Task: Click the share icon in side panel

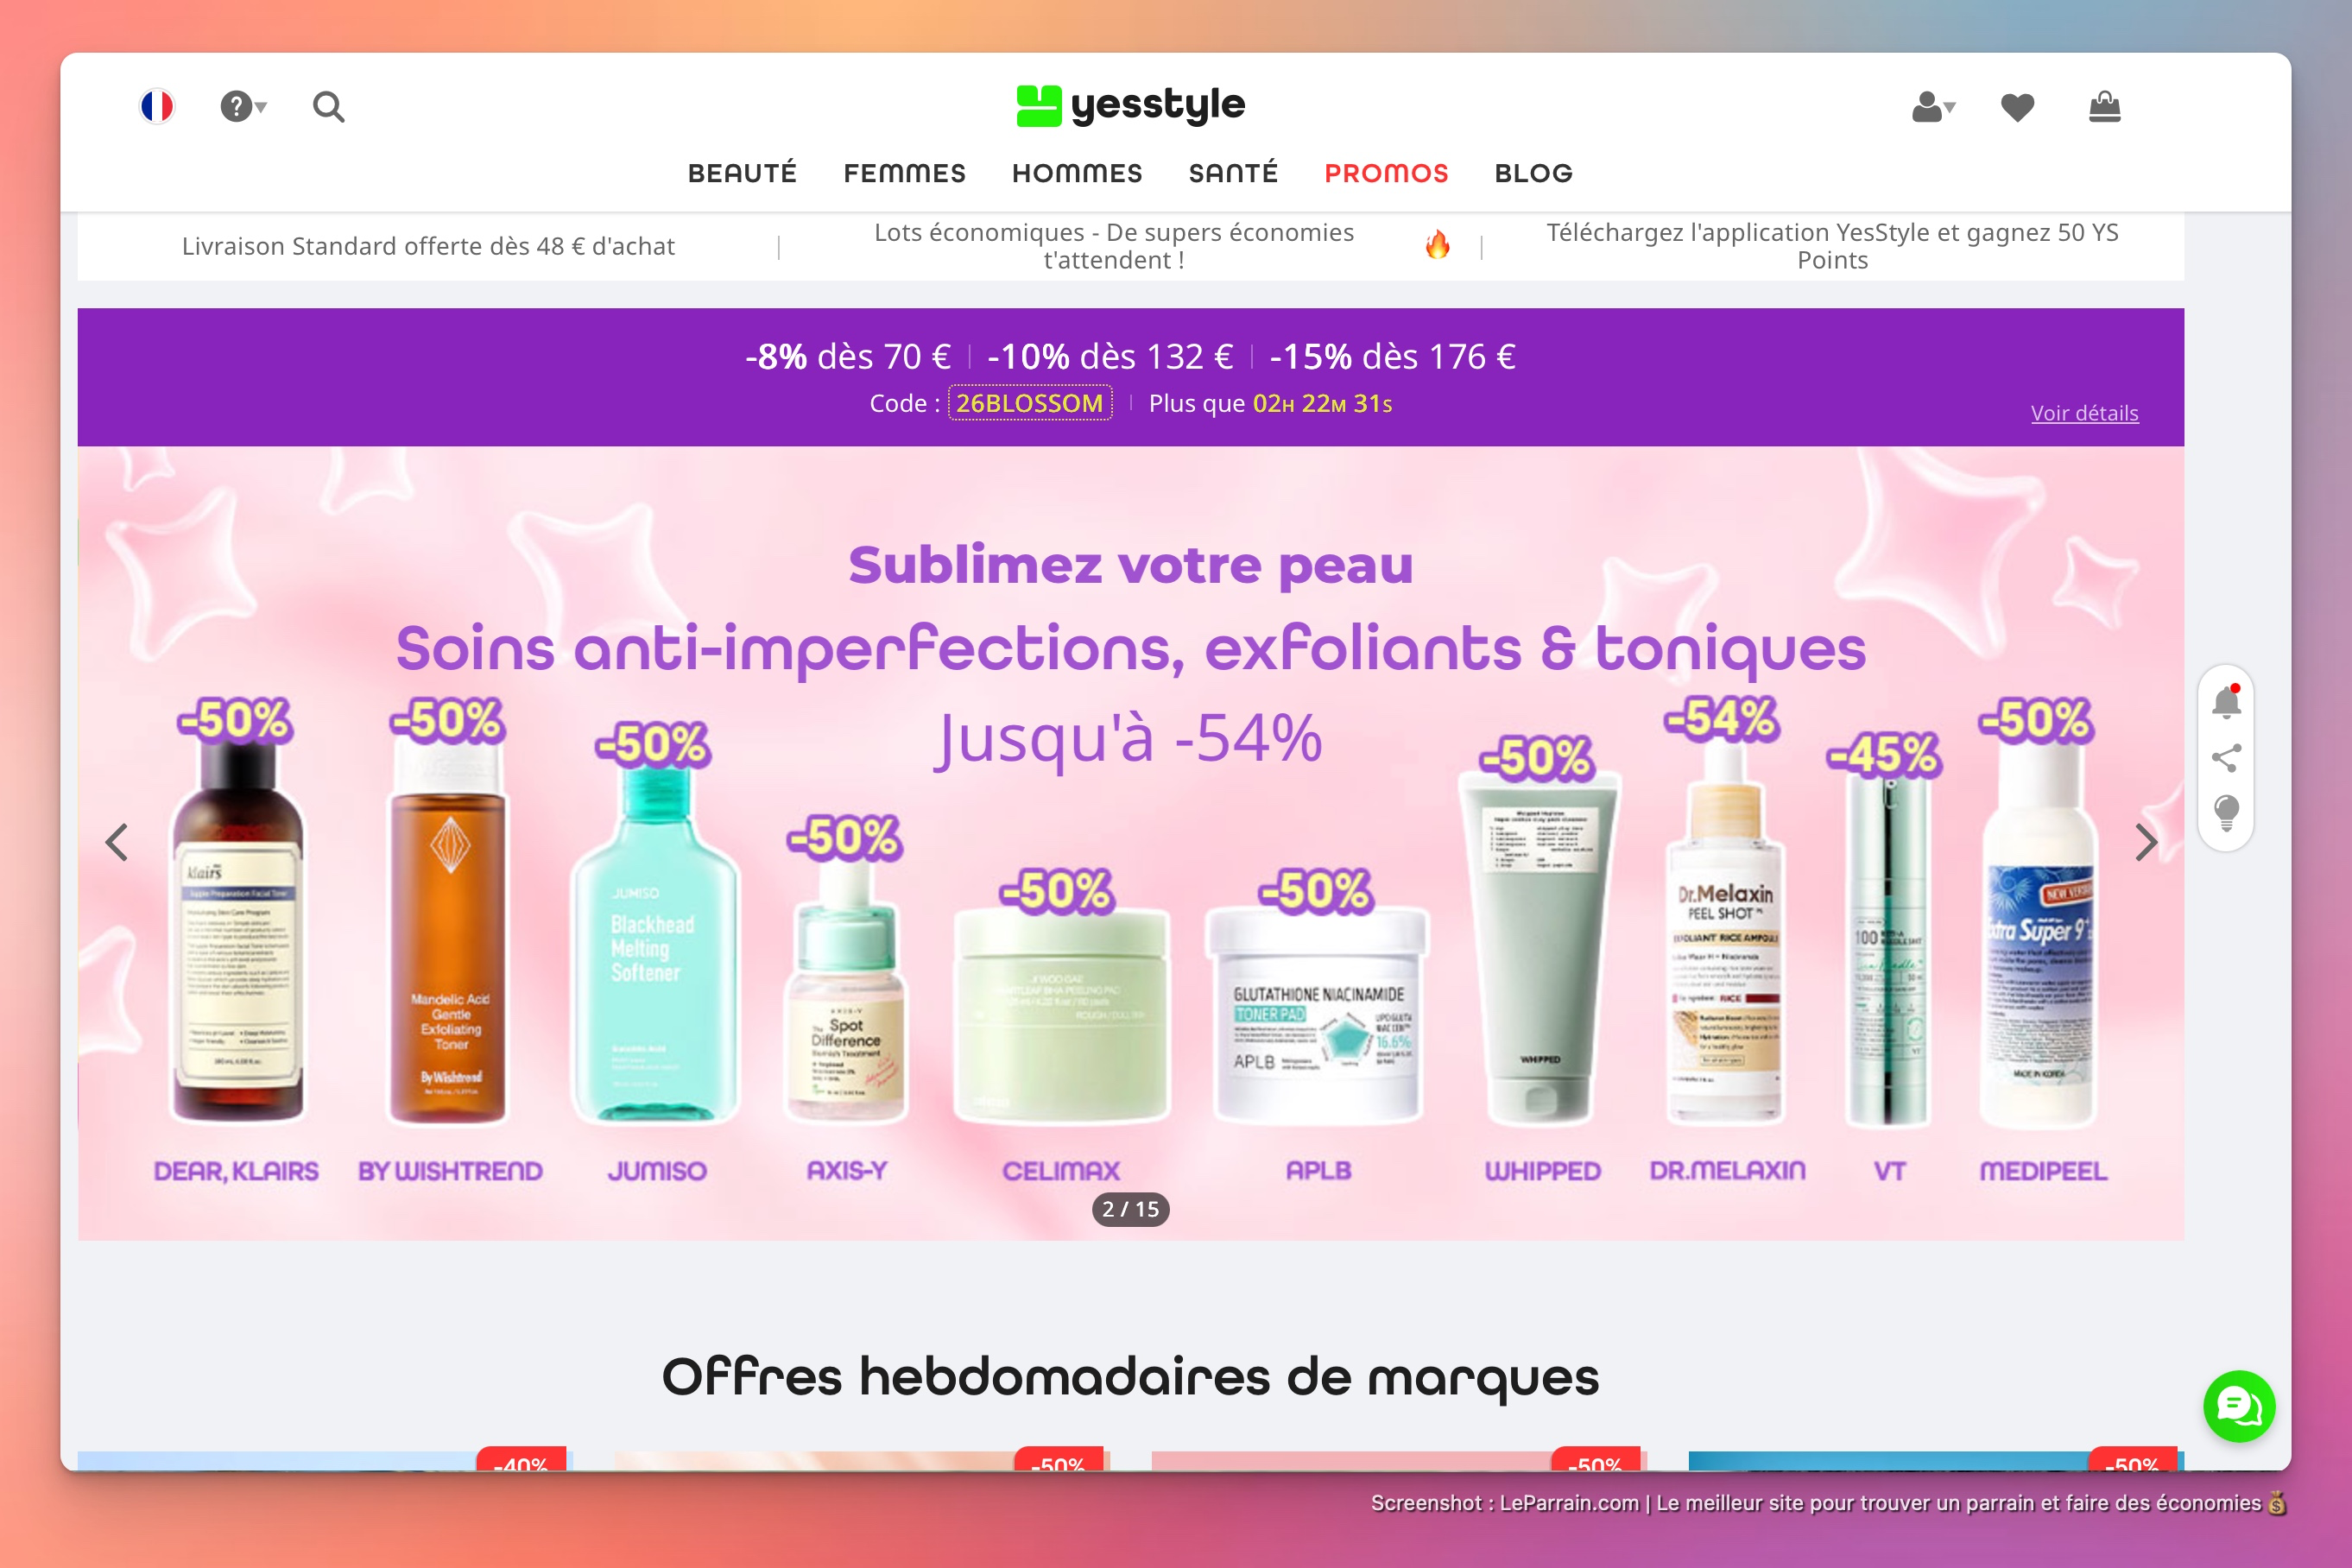Action: [x=2226, y=758]
